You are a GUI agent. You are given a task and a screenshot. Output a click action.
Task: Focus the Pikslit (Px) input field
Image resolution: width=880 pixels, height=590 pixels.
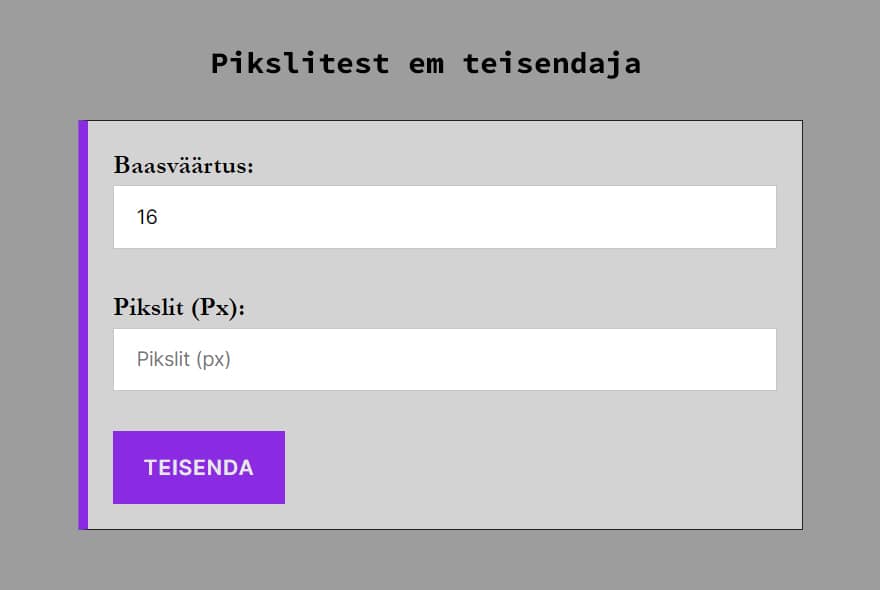[445, 360]
